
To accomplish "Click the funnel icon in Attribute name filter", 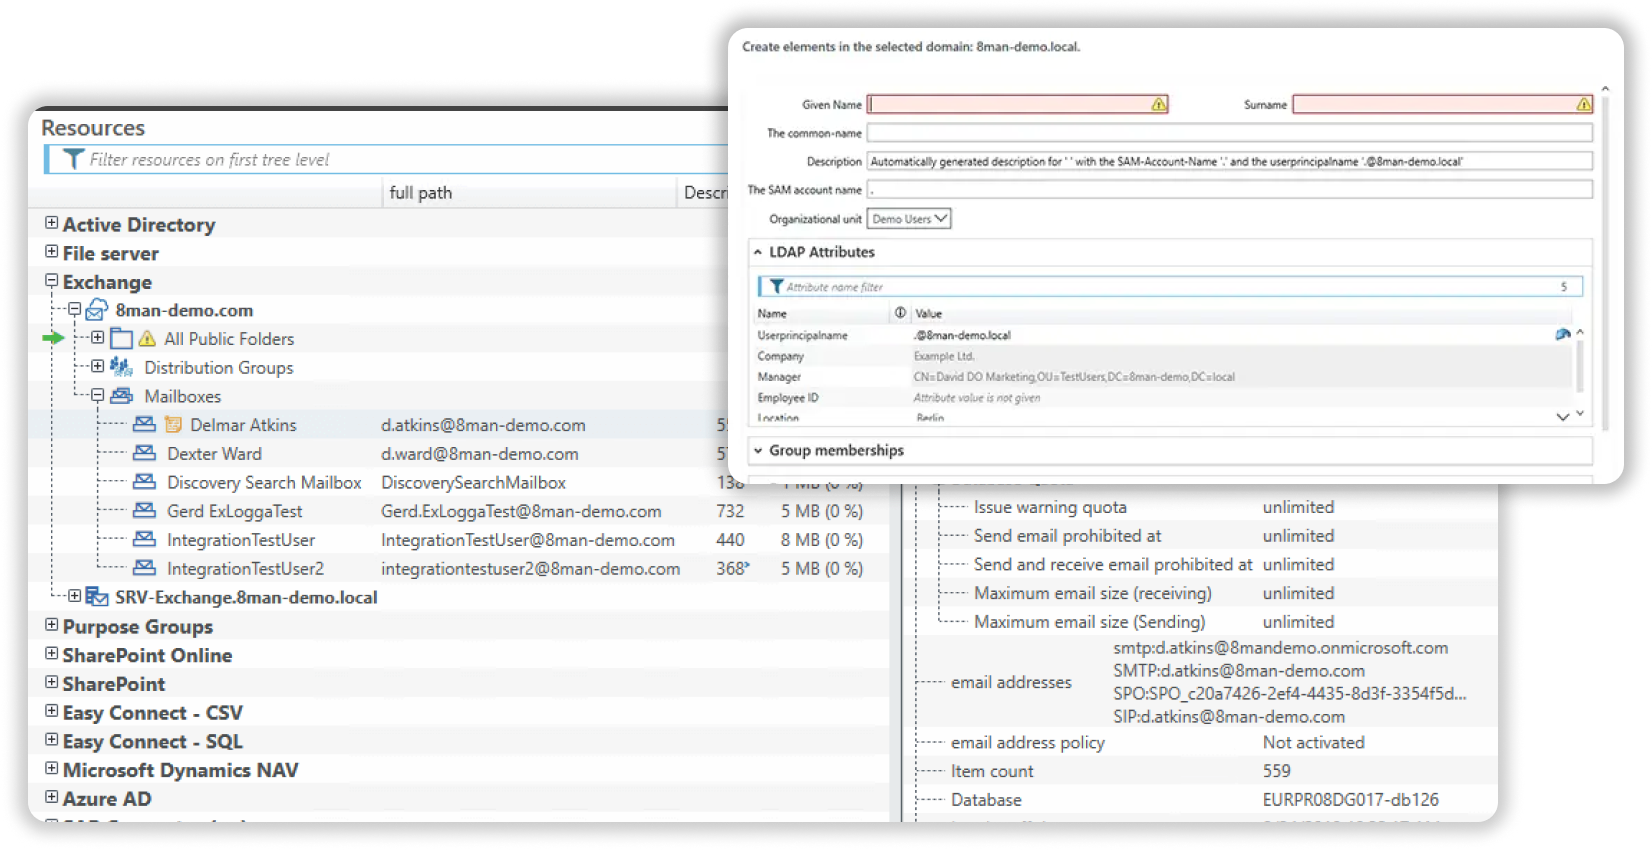I will pyautogui.click(x=776, y=286).
